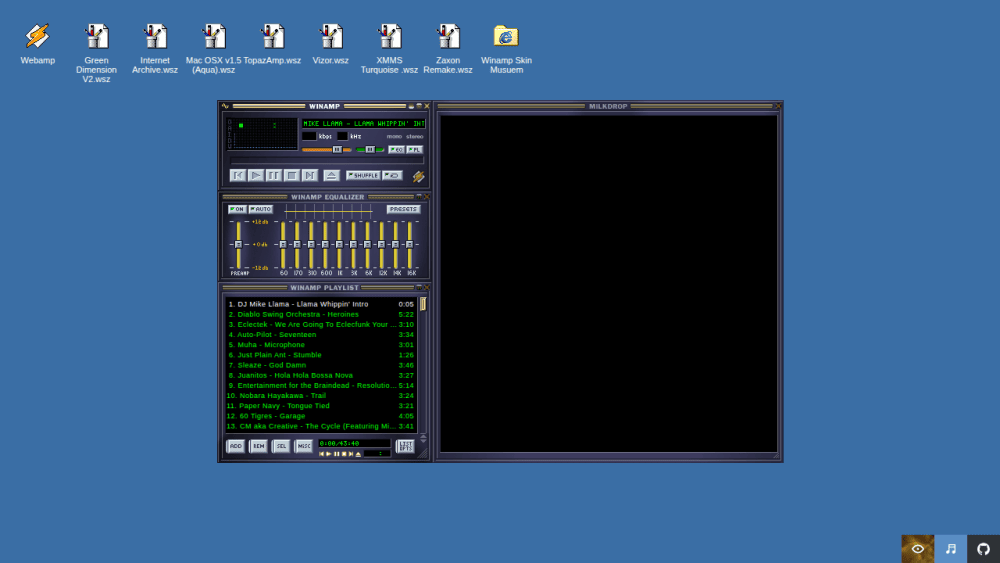This screenshot has width=1000, height=563.
Task: Open the Webamp desktop icon
Action: click(x=37, y=43)
